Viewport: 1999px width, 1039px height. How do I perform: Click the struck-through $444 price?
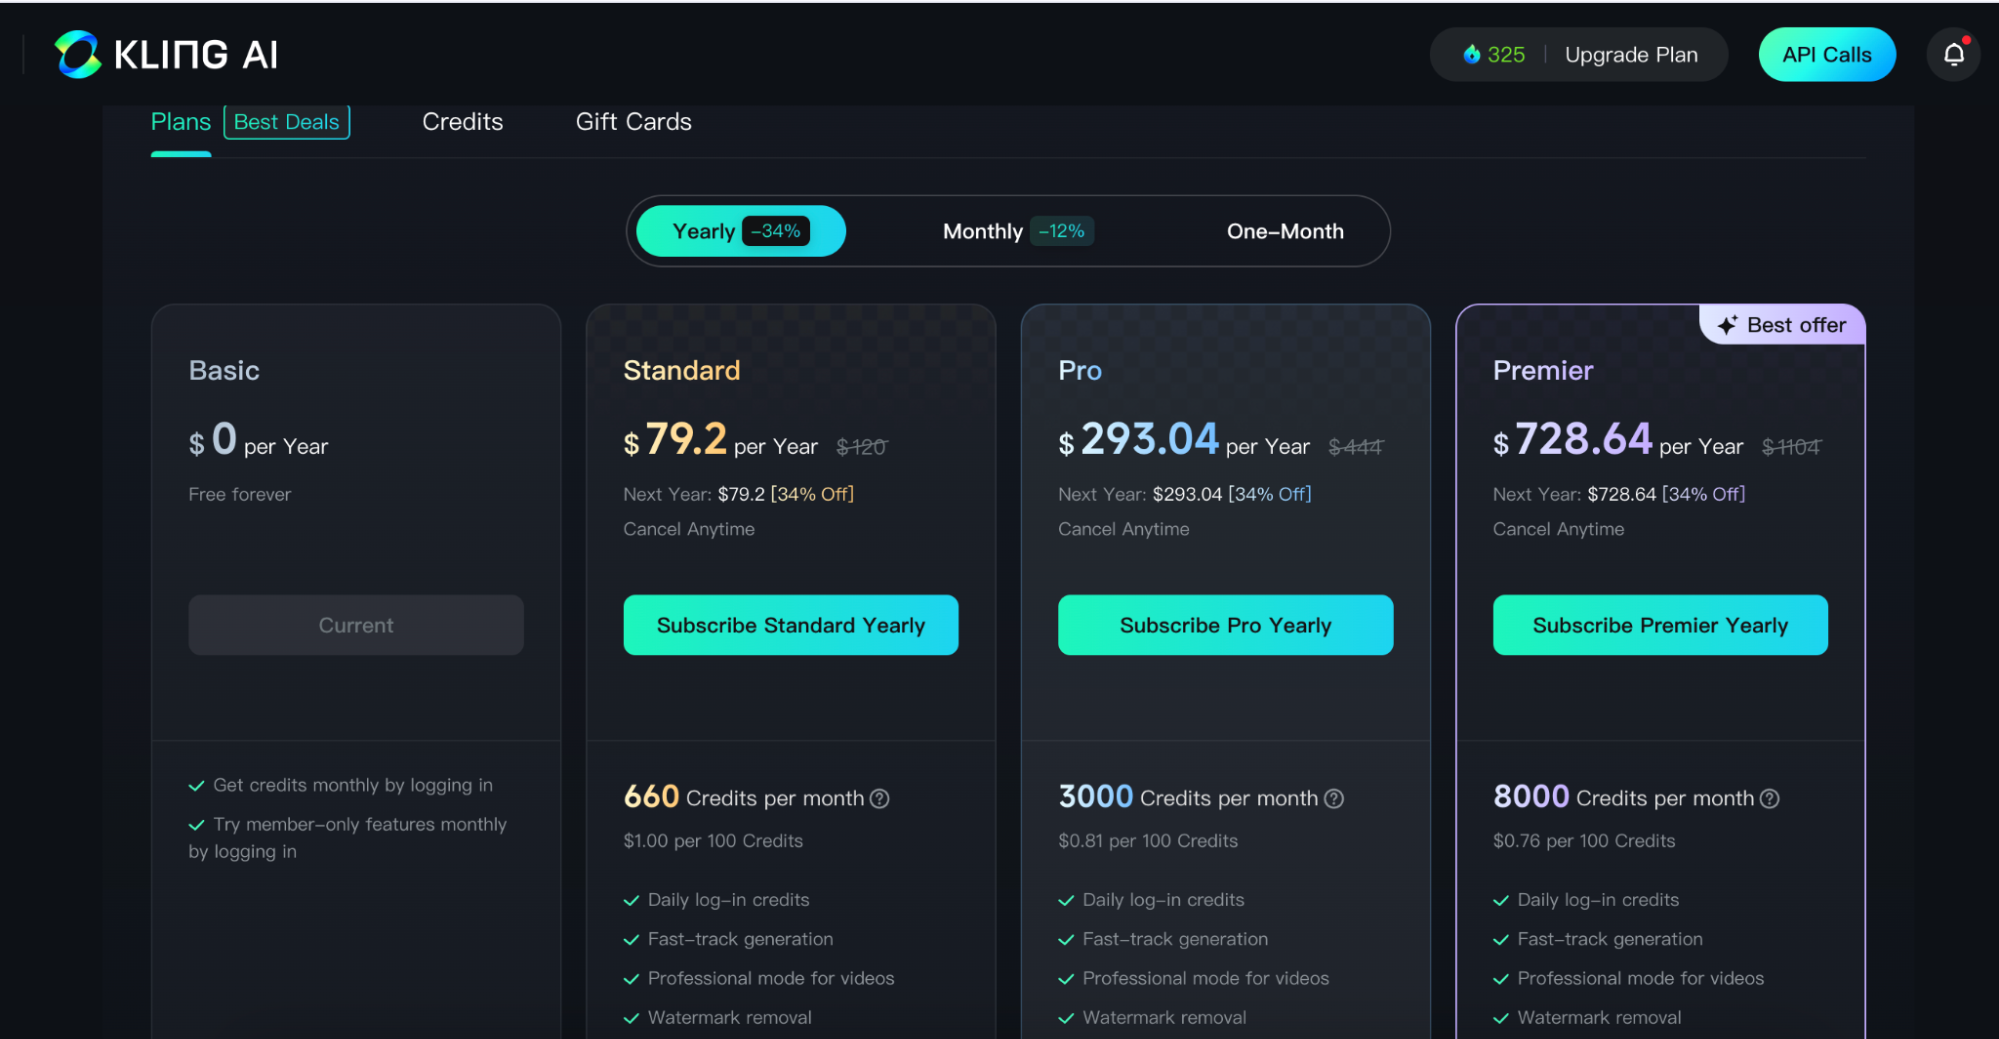point(1355,447)
